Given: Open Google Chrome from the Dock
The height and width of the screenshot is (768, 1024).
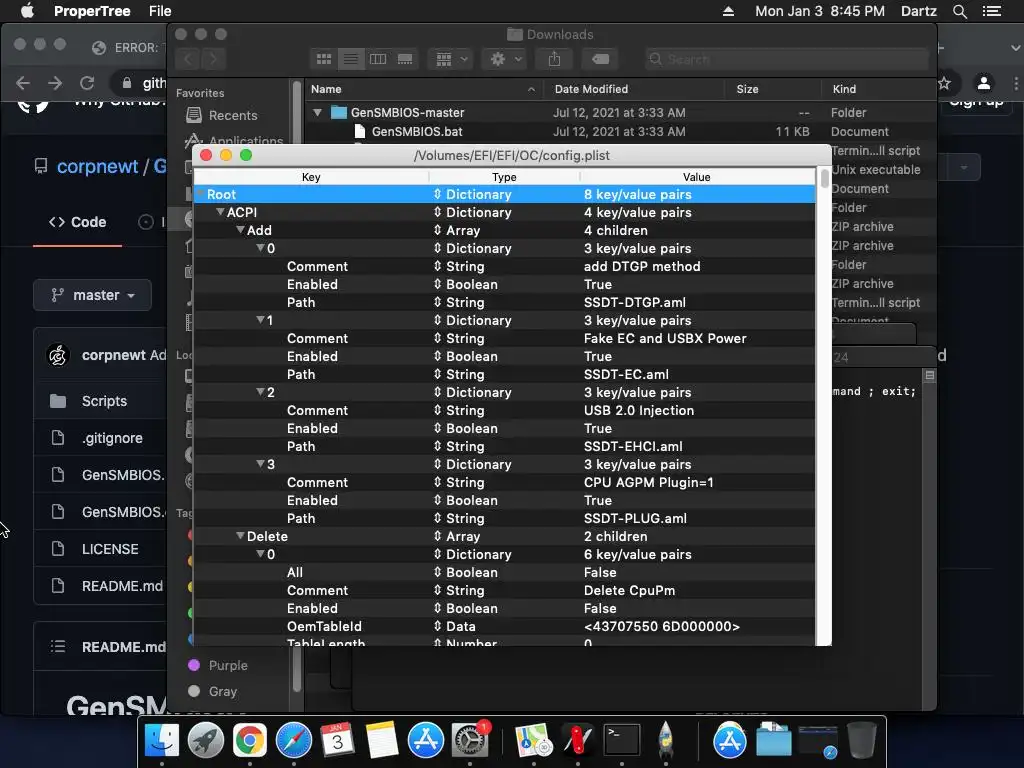Looking at the screenshot, I should [250, 741].
